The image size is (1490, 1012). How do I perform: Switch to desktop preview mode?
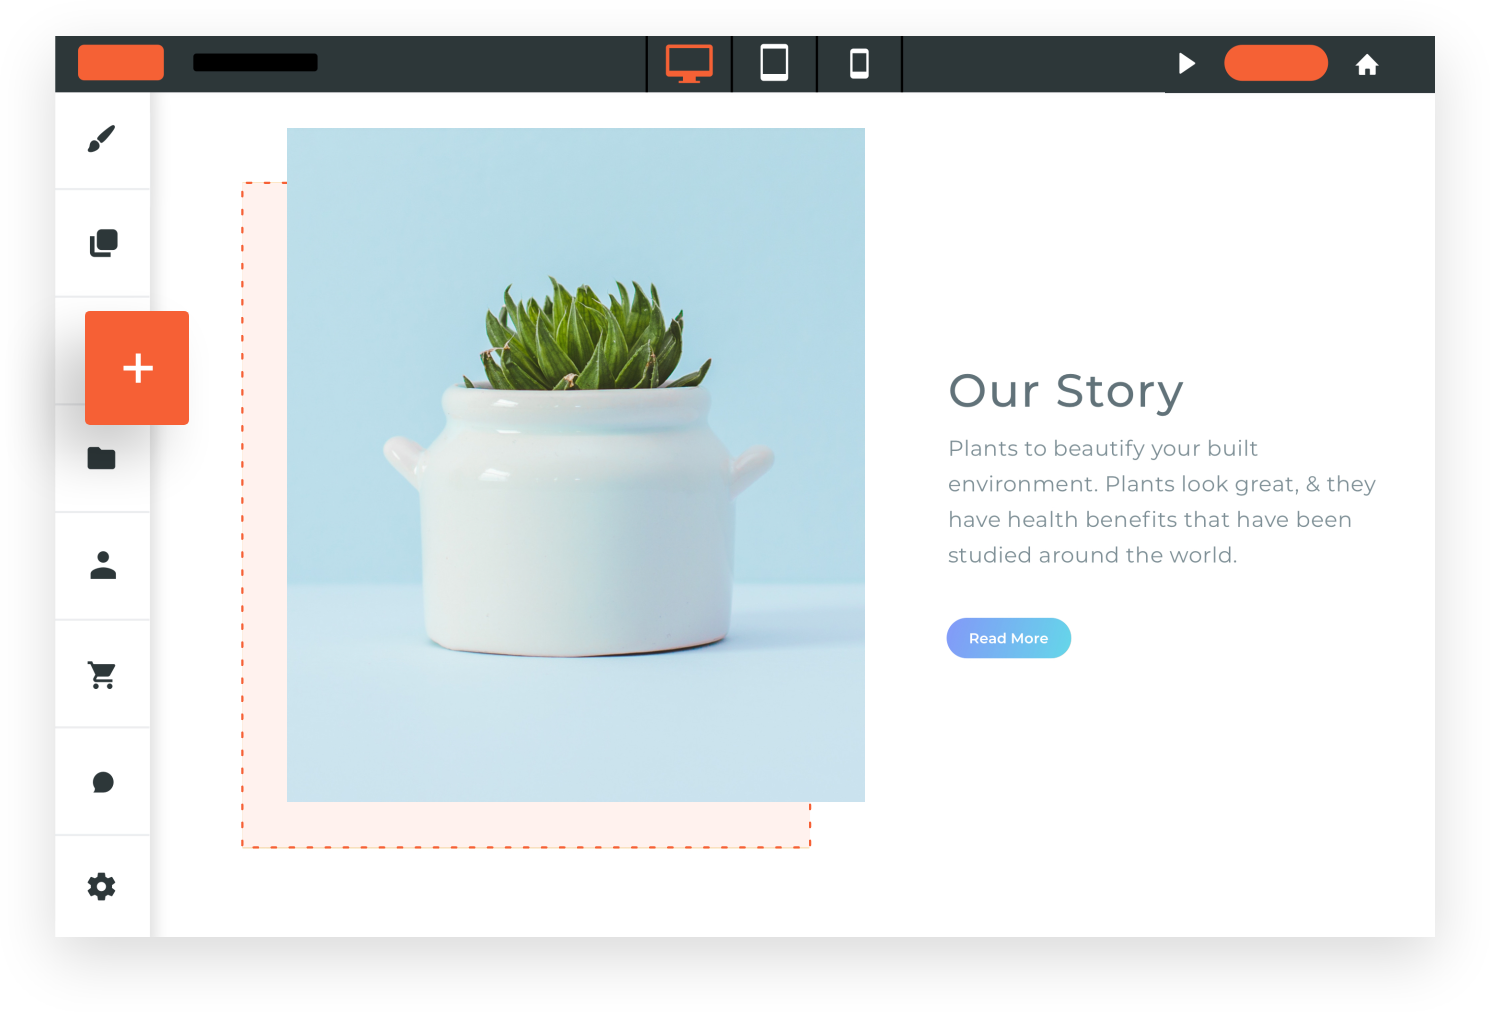[689, 64]
